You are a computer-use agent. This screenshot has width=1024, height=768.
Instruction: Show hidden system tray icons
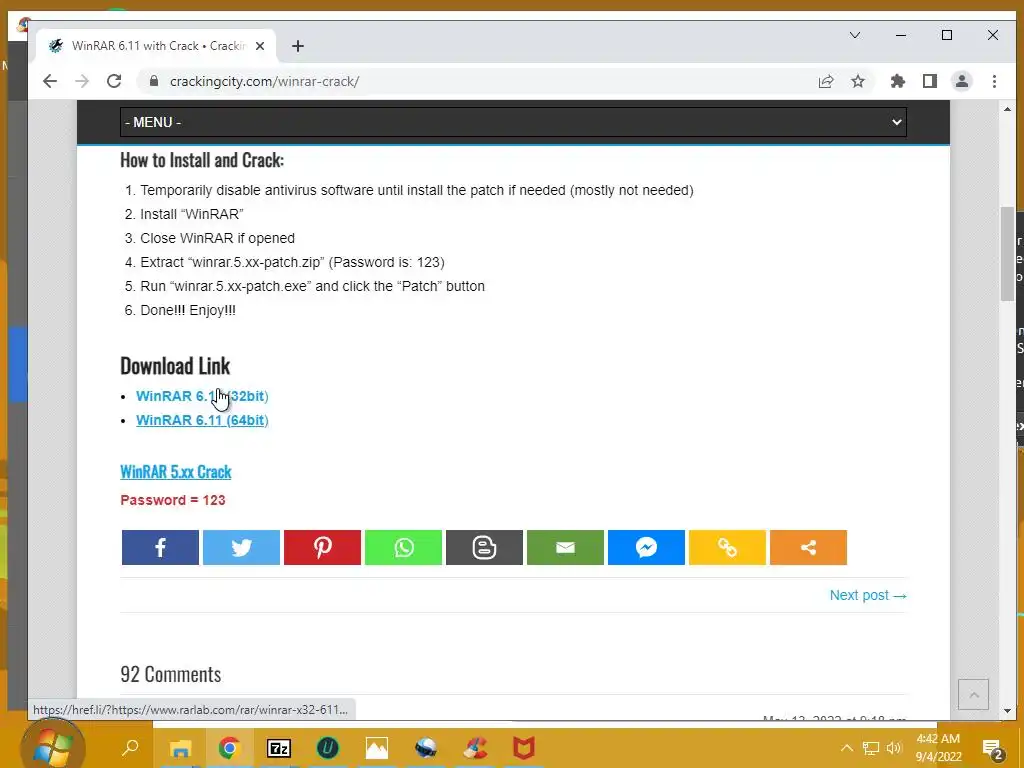[846, 748]
